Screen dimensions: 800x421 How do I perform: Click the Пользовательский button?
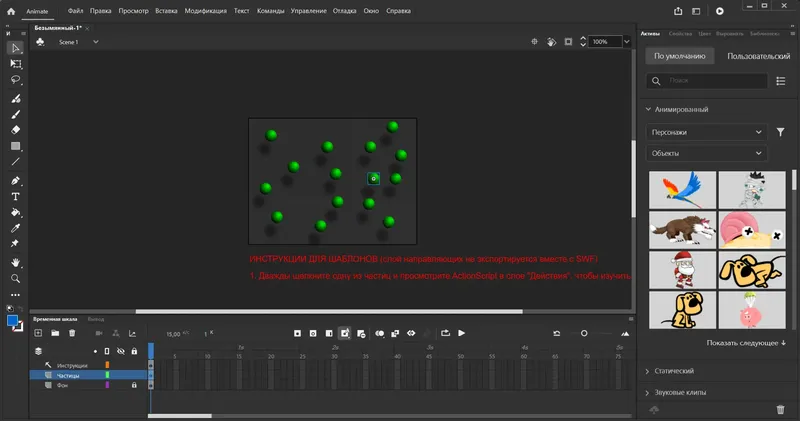(x=759, y=56)
